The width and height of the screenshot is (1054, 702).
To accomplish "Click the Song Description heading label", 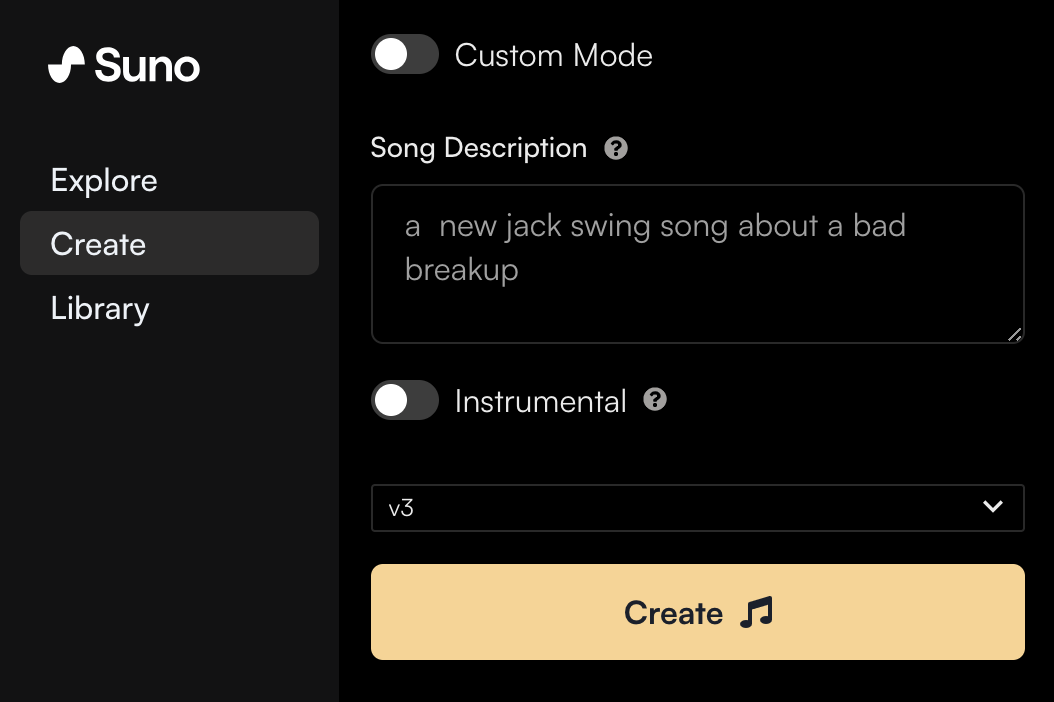I will (479, 148).
